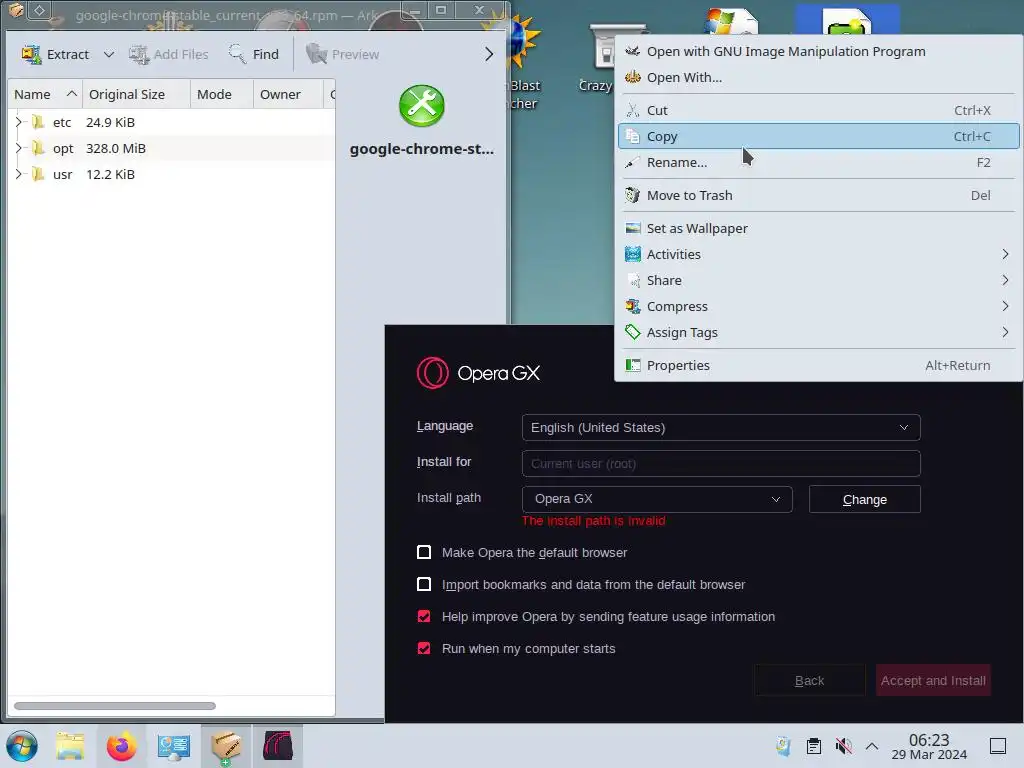This screenshot has width=1024, height=768.
Task: Open the Compress submenu
Action: point(818,307)
